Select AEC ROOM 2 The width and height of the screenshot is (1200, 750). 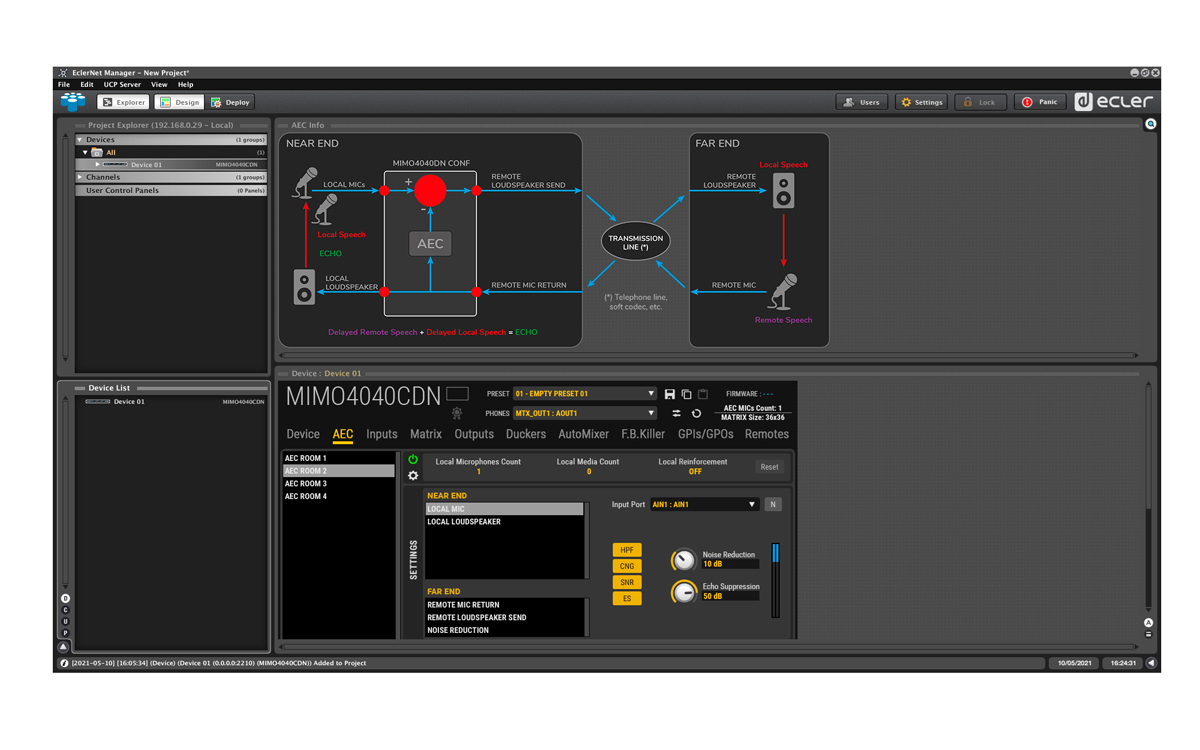point(339,470)
